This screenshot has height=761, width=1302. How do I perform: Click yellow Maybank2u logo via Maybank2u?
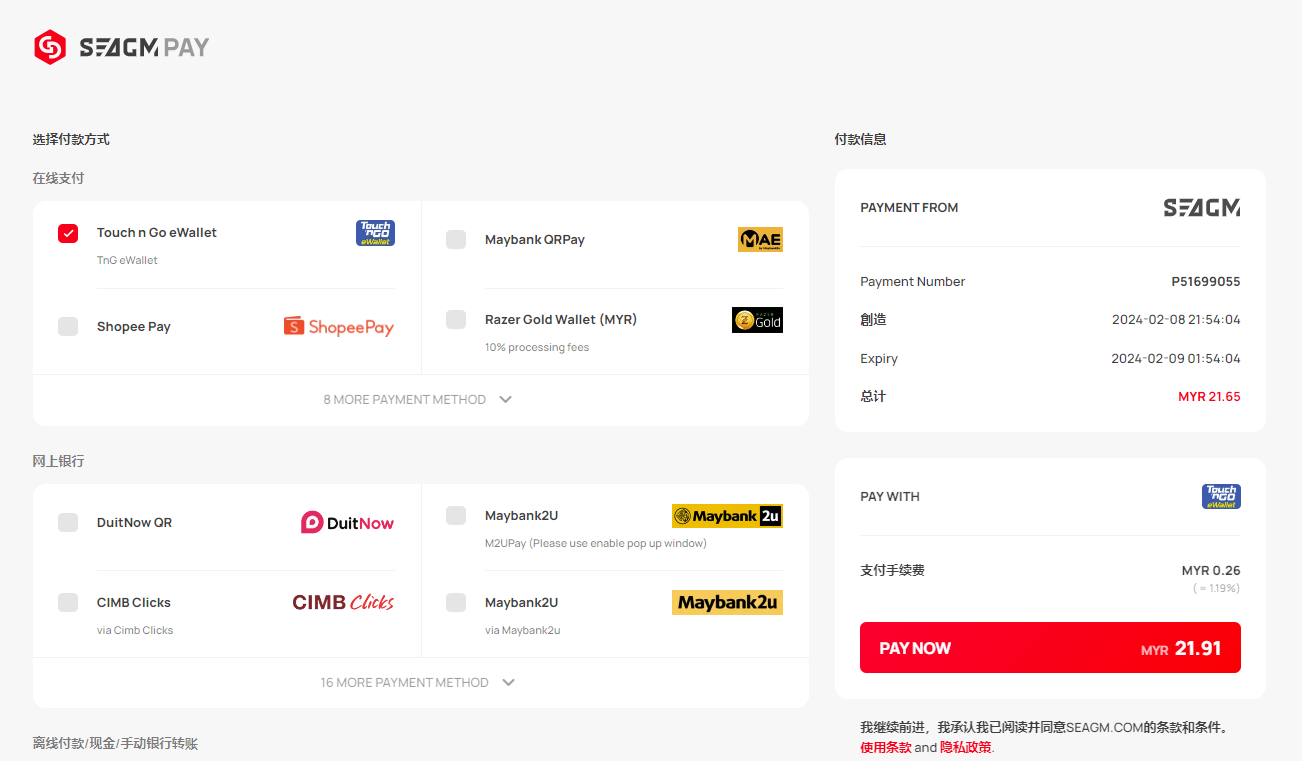[x=727, y=602]
